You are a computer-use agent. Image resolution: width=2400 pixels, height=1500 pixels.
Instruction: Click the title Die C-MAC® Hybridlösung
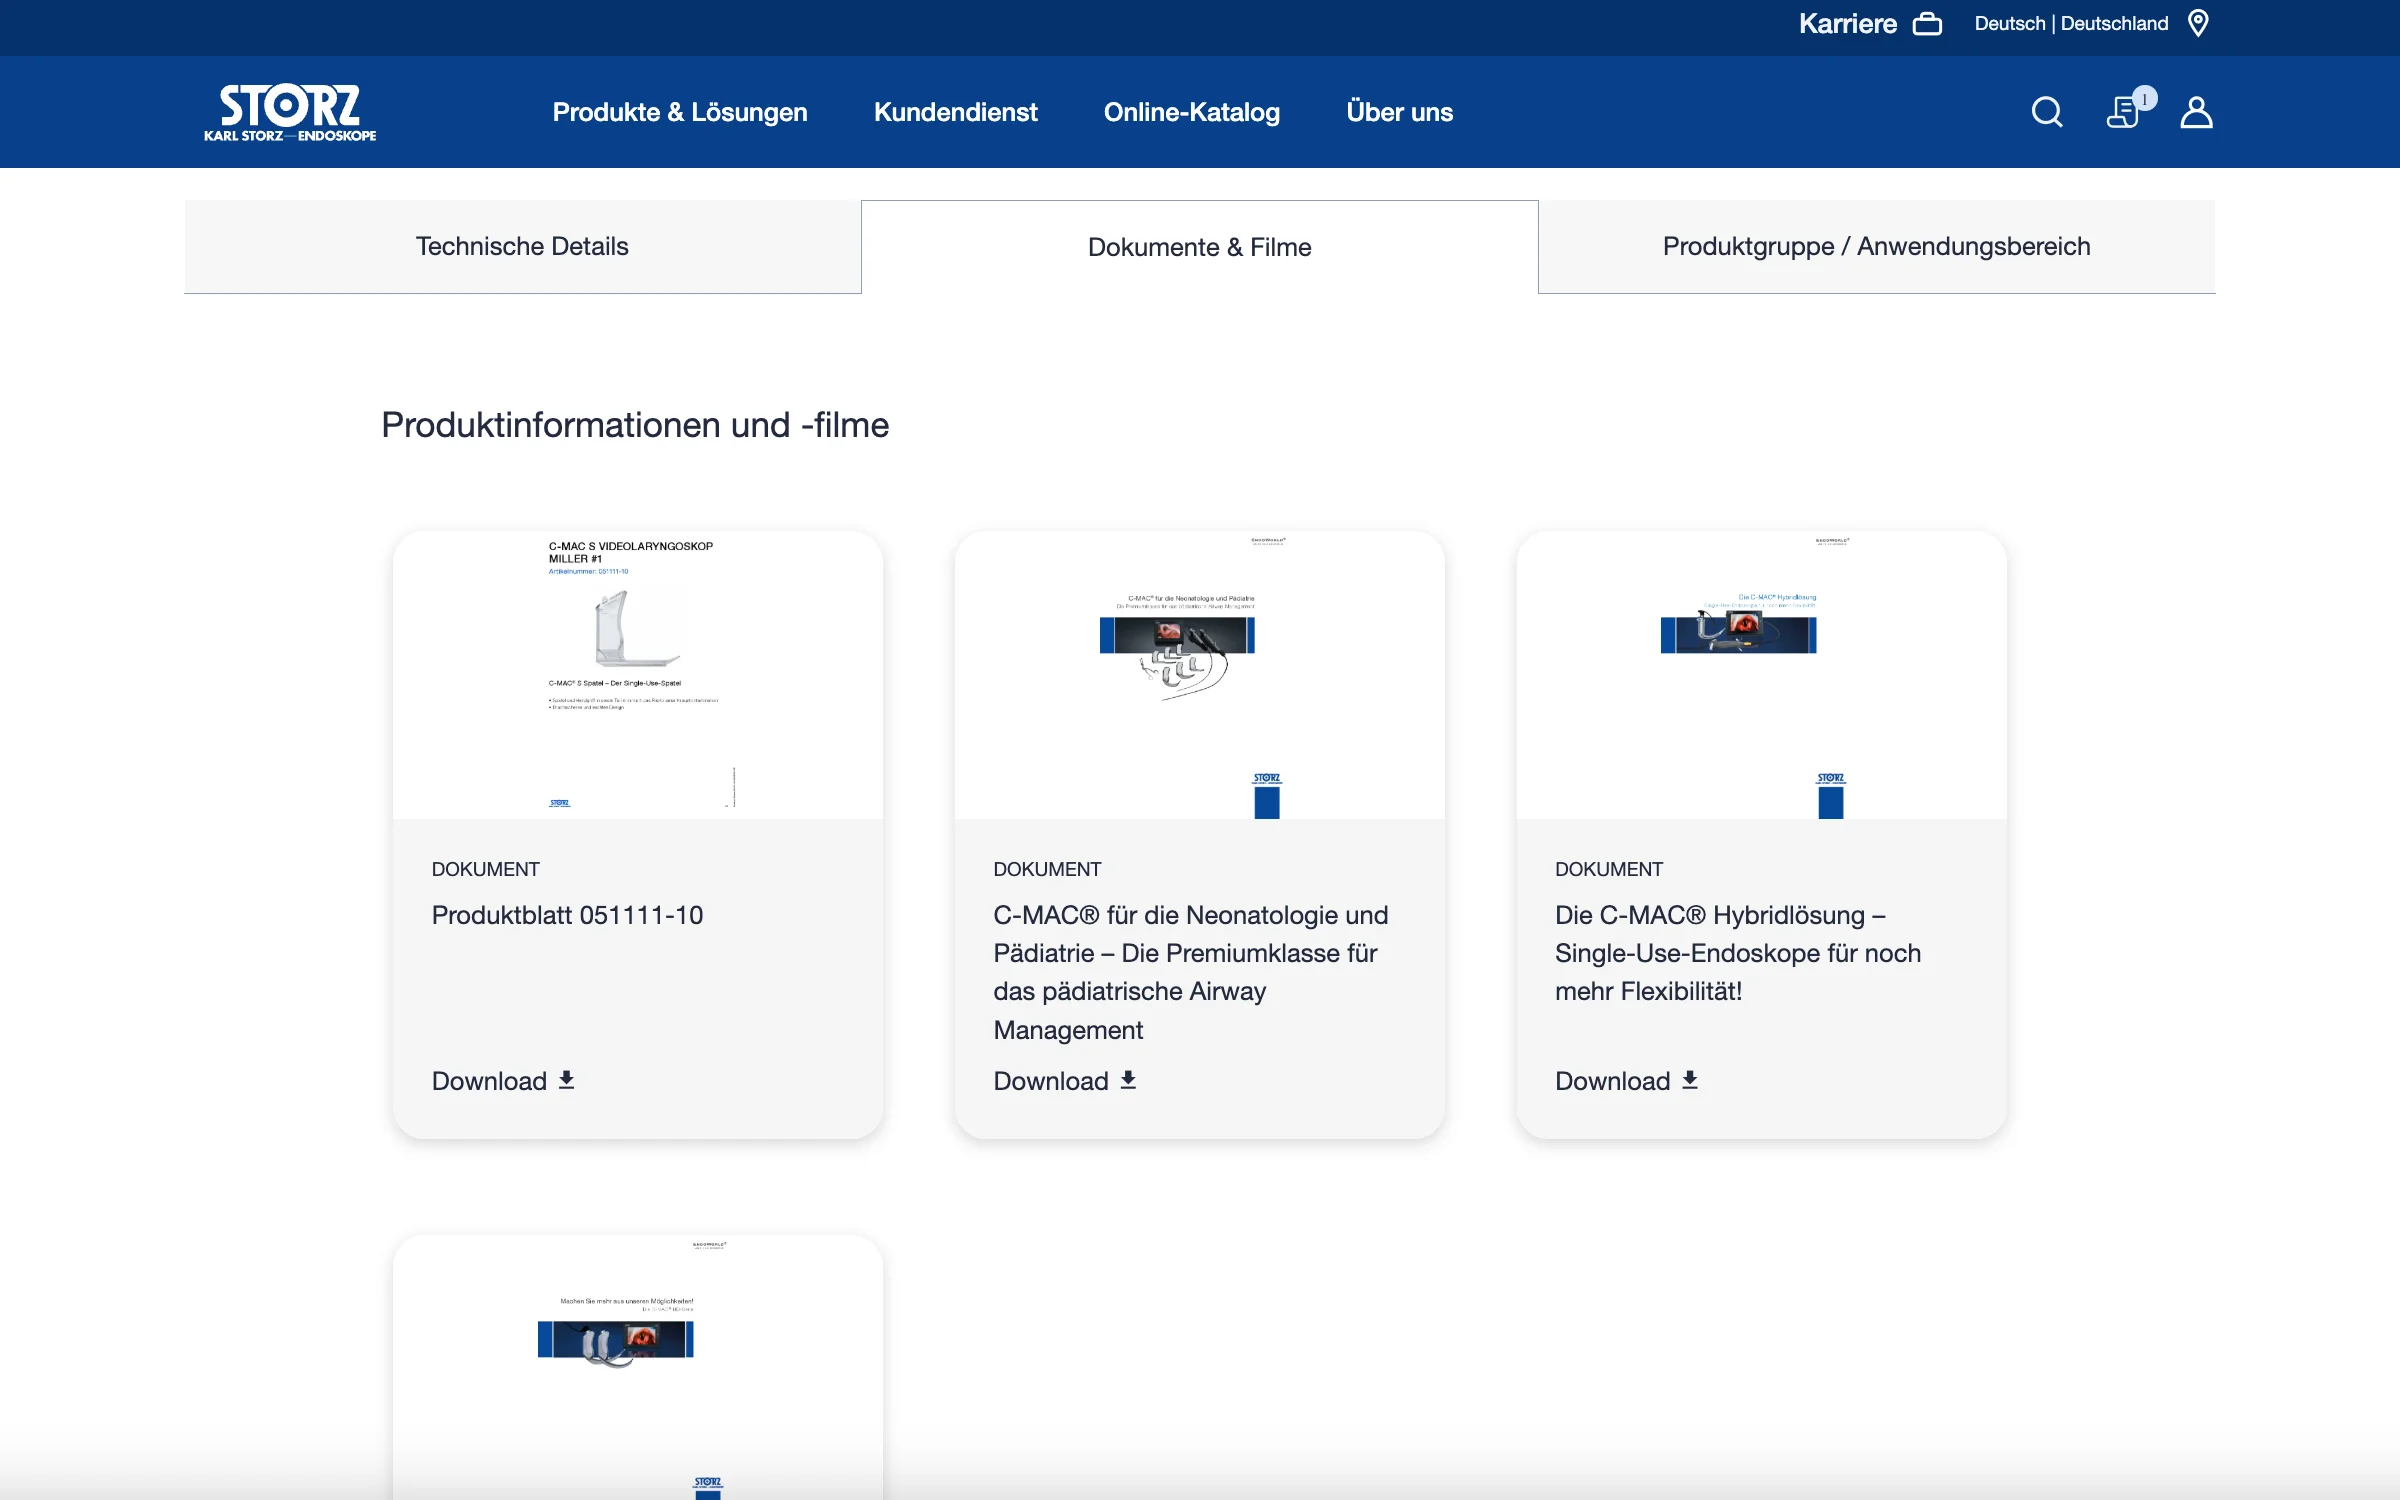pos(1738,953)
